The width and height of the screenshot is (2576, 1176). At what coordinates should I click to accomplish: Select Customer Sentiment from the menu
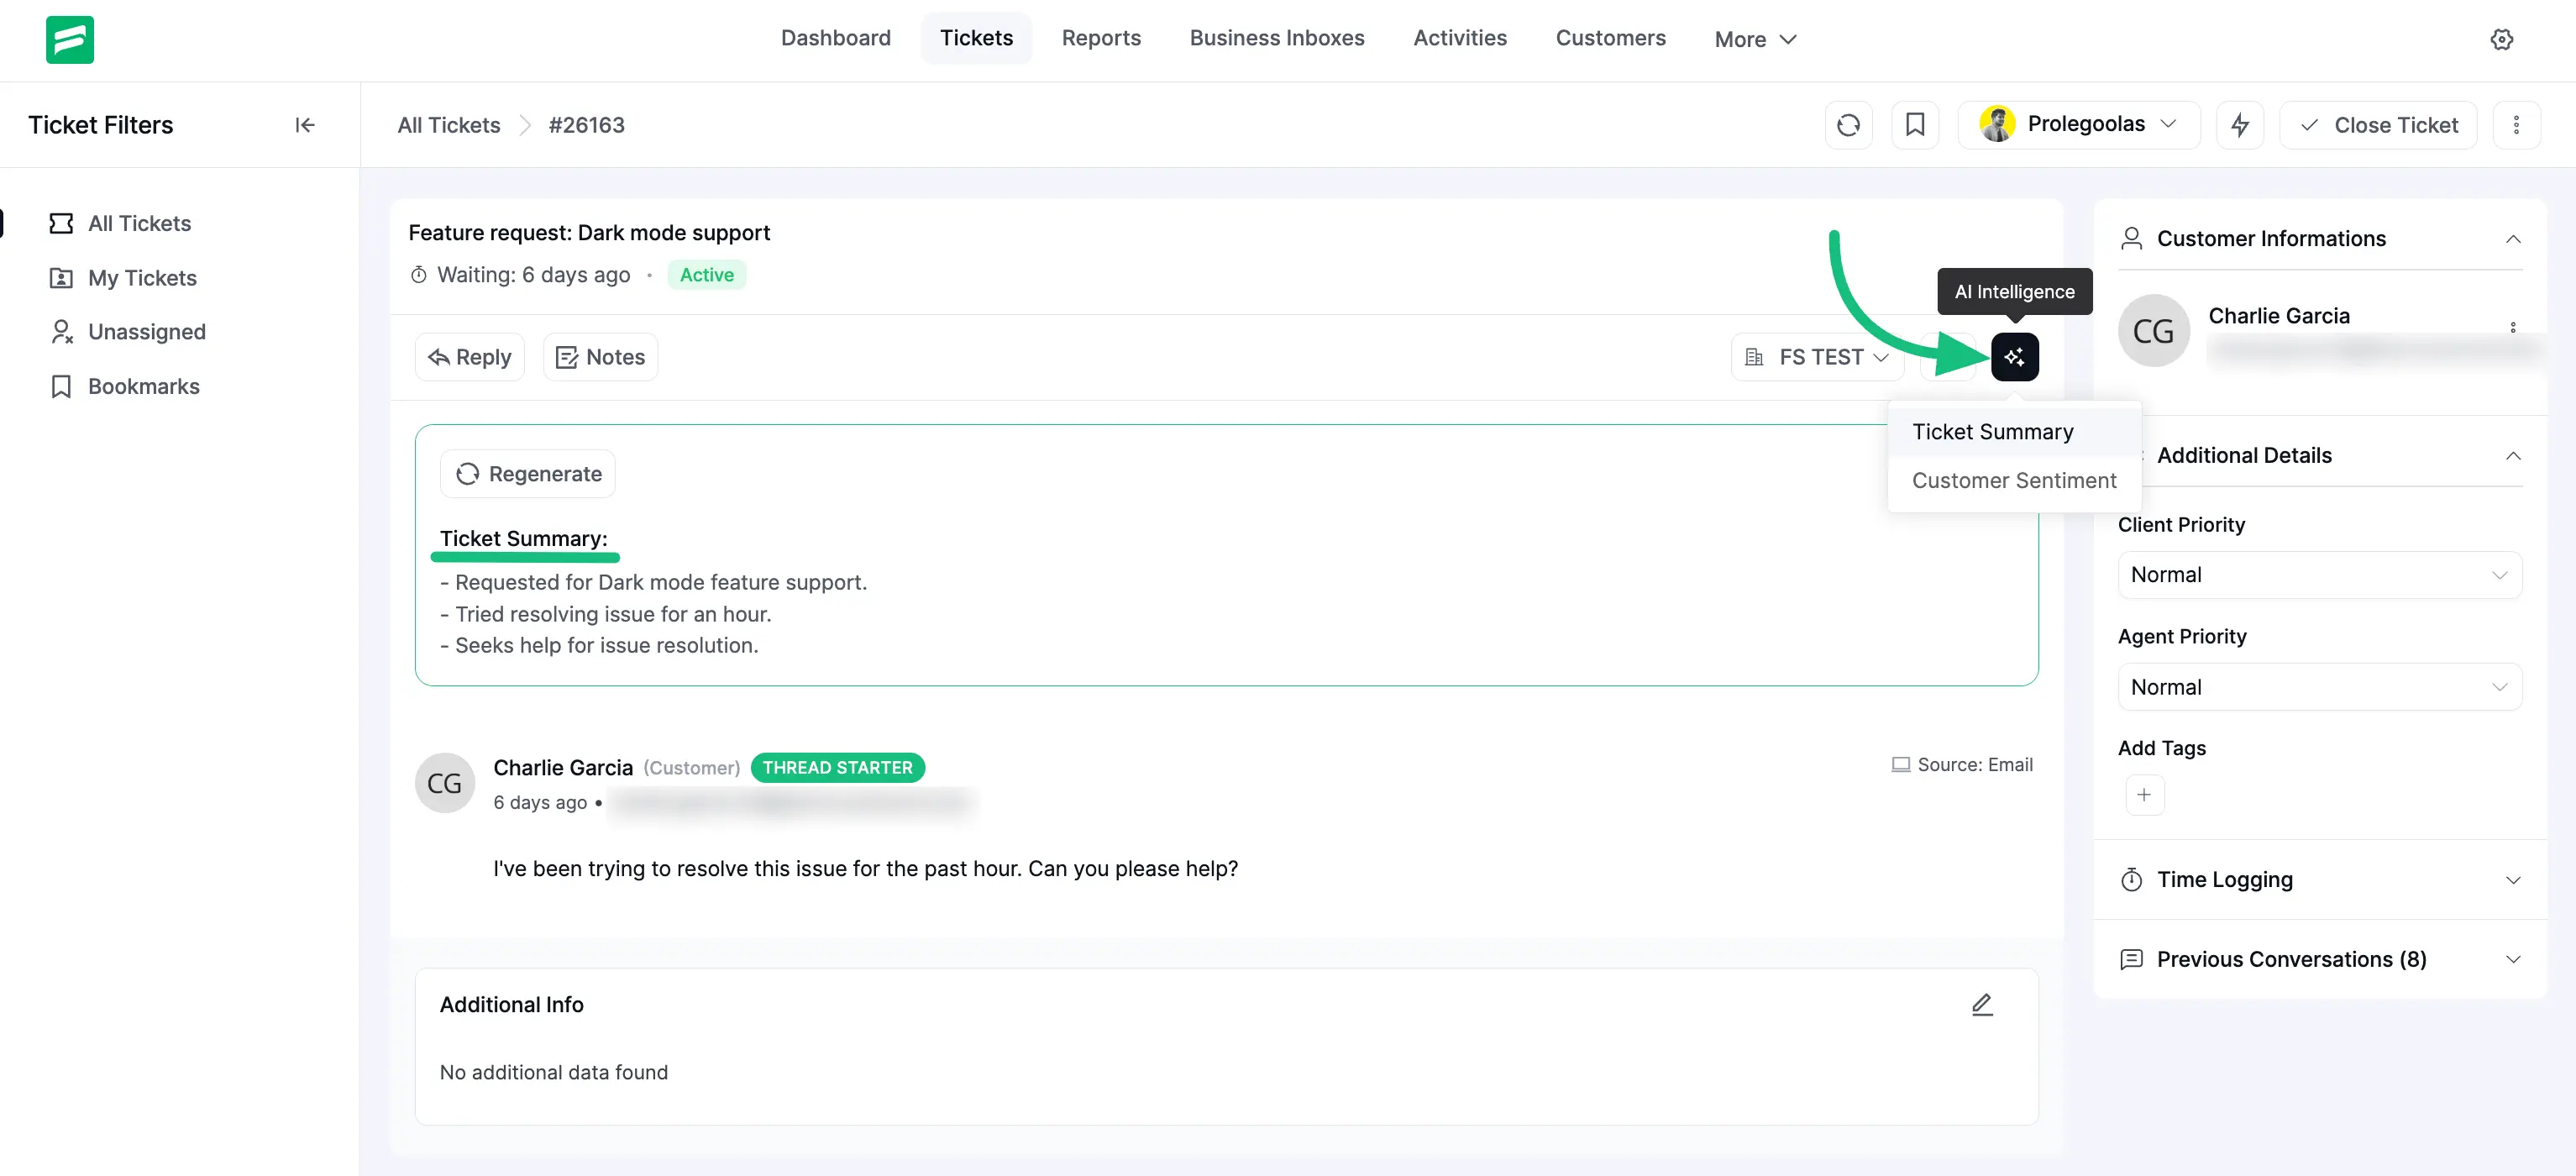[x=2013, y=481]
